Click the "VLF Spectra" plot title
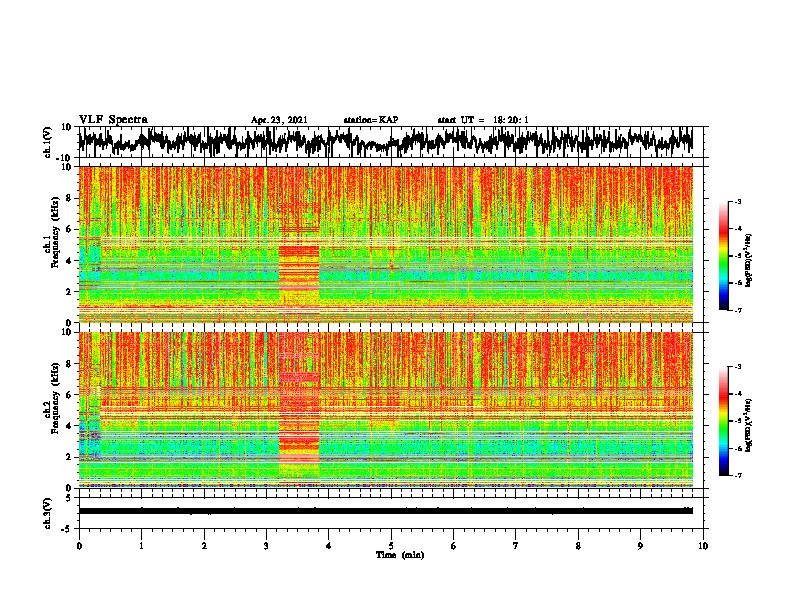Viewport: 792px width, 612px height. (113, 120)
